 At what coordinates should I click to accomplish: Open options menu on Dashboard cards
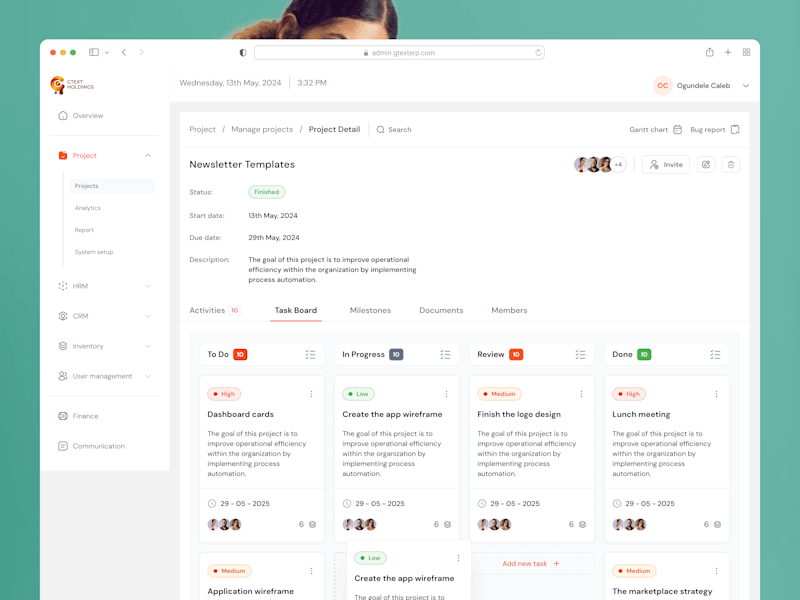311,394
